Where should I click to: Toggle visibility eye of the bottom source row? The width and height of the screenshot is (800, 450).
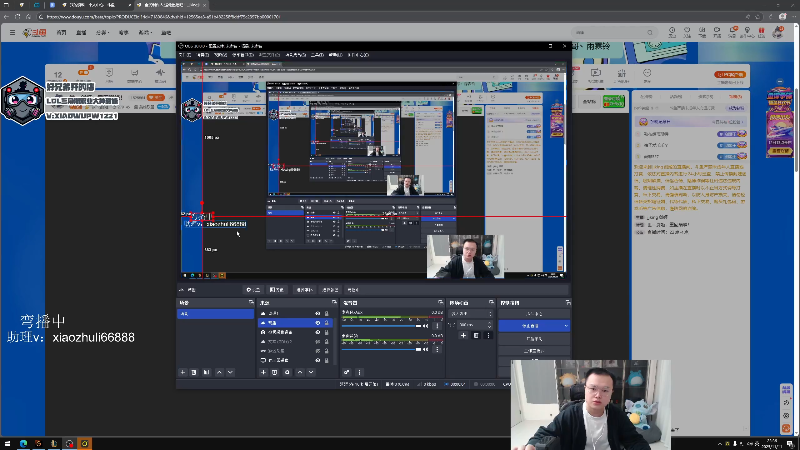318,360
